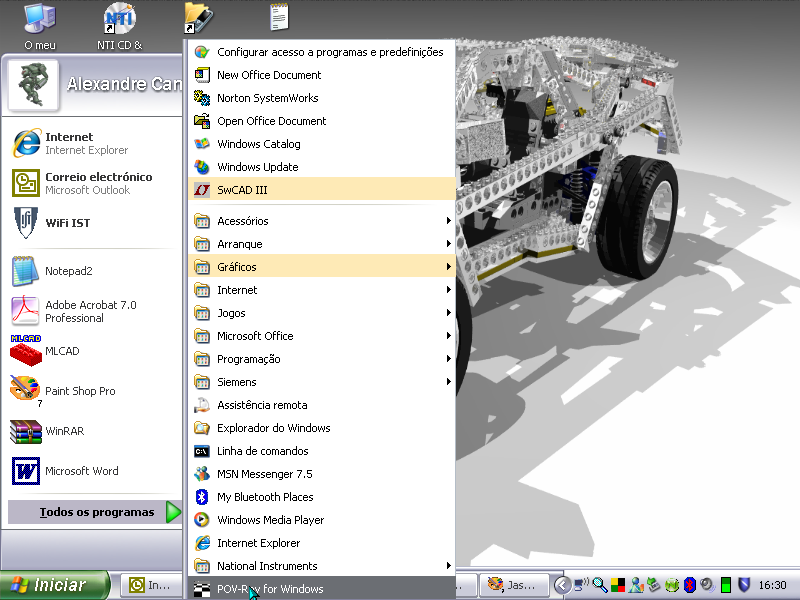Open Assistência remota
The height and width of the screenshot is (600, 800).
[321, 405]
